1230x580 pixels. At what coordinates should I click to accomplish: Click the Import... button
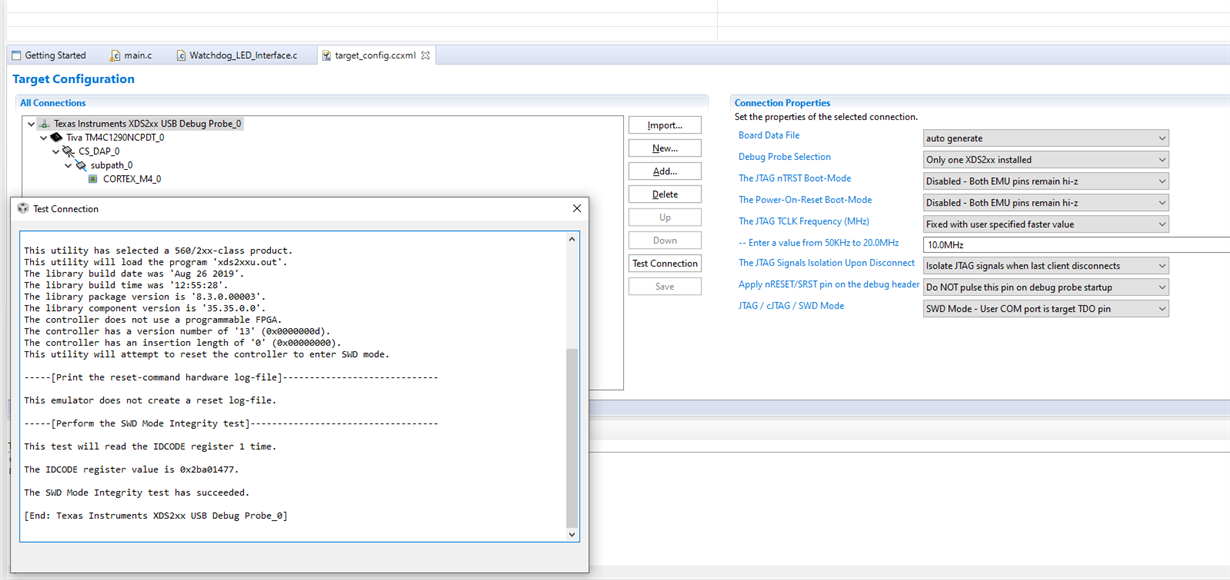tap(665, 125)
